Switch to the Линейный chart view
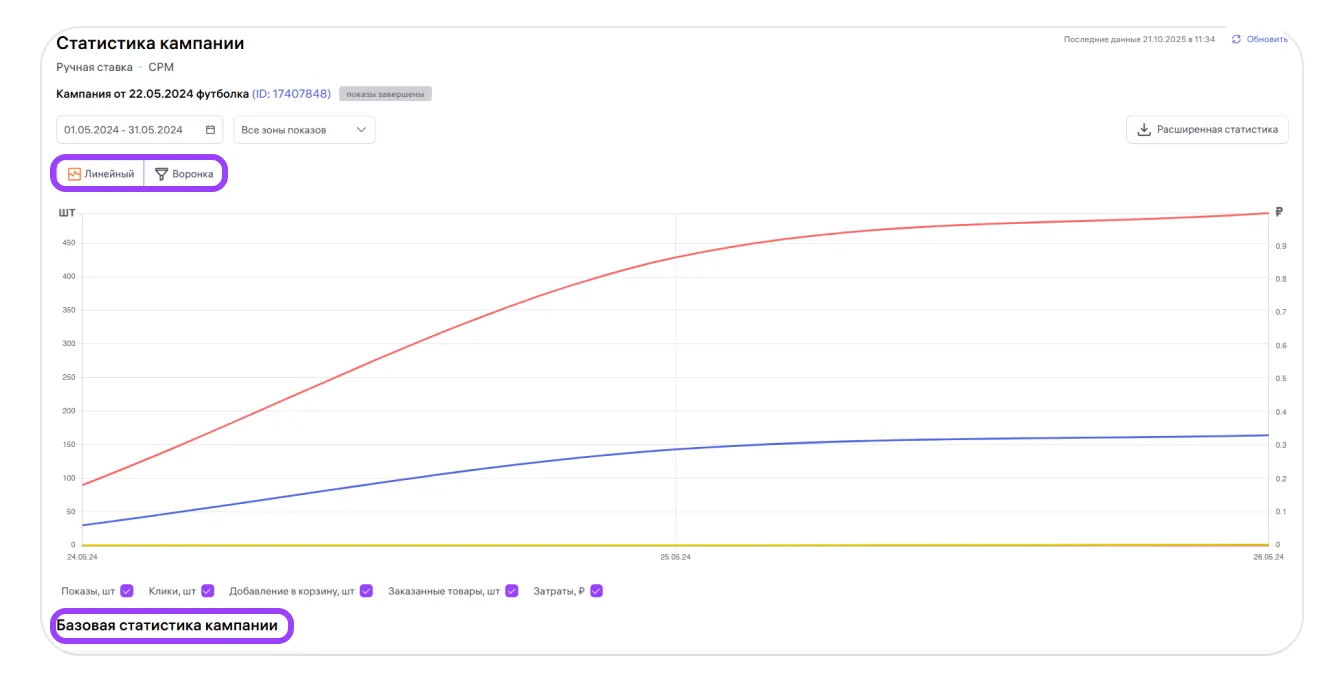 (x=101, y=174)
